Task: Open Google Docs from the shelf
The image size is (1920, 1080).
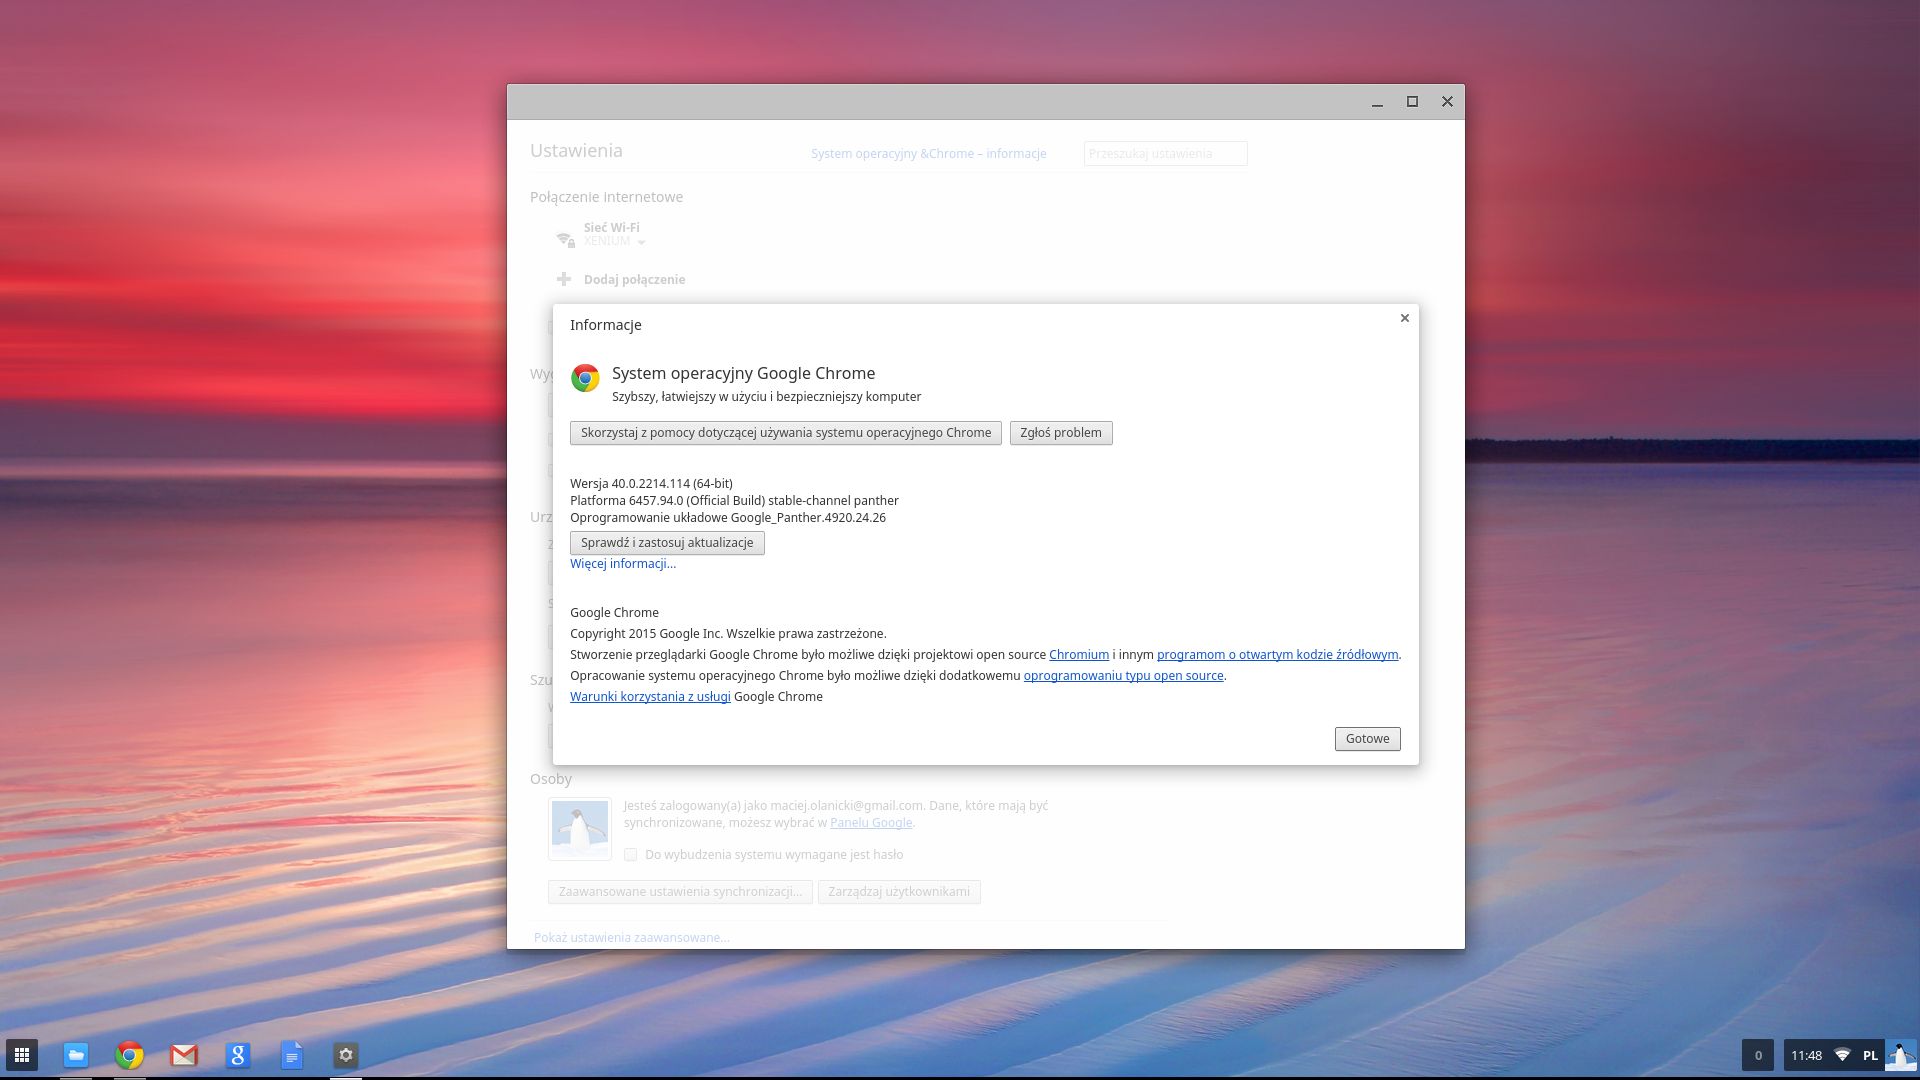Action: 291,1055
